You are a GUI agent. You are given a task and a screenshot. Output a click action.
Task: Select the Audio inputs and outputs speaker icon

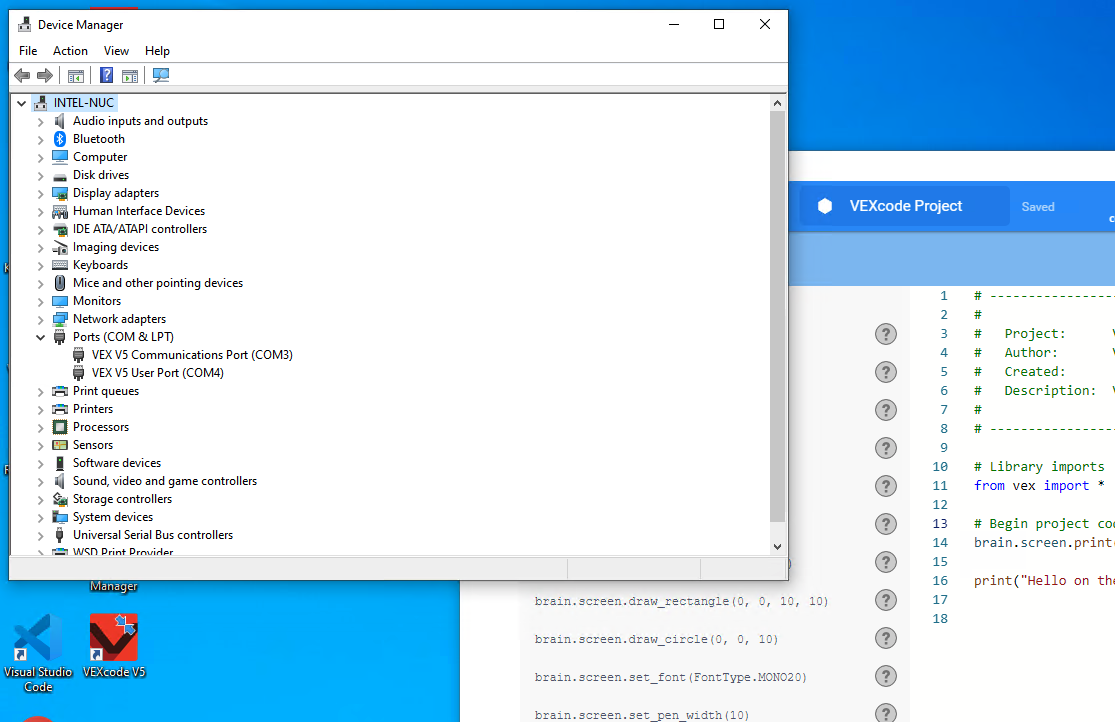(60, 121)
